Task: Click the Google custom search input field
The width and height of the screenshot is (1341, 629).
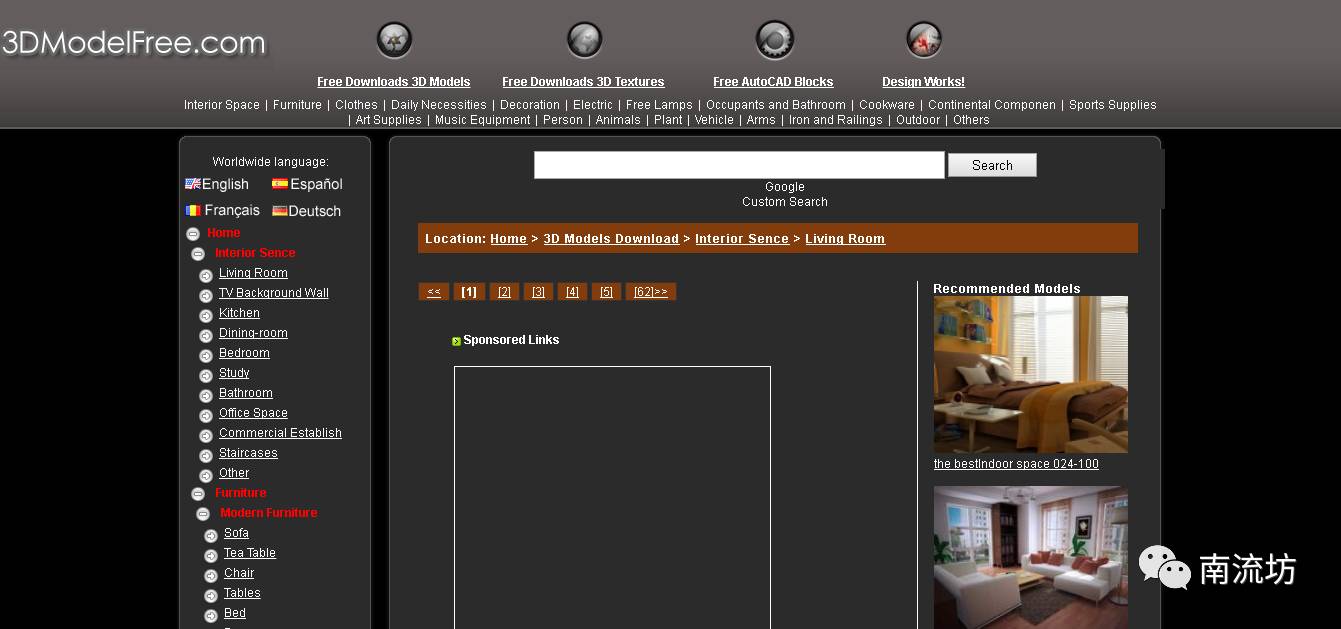Action: pos(739,165)
